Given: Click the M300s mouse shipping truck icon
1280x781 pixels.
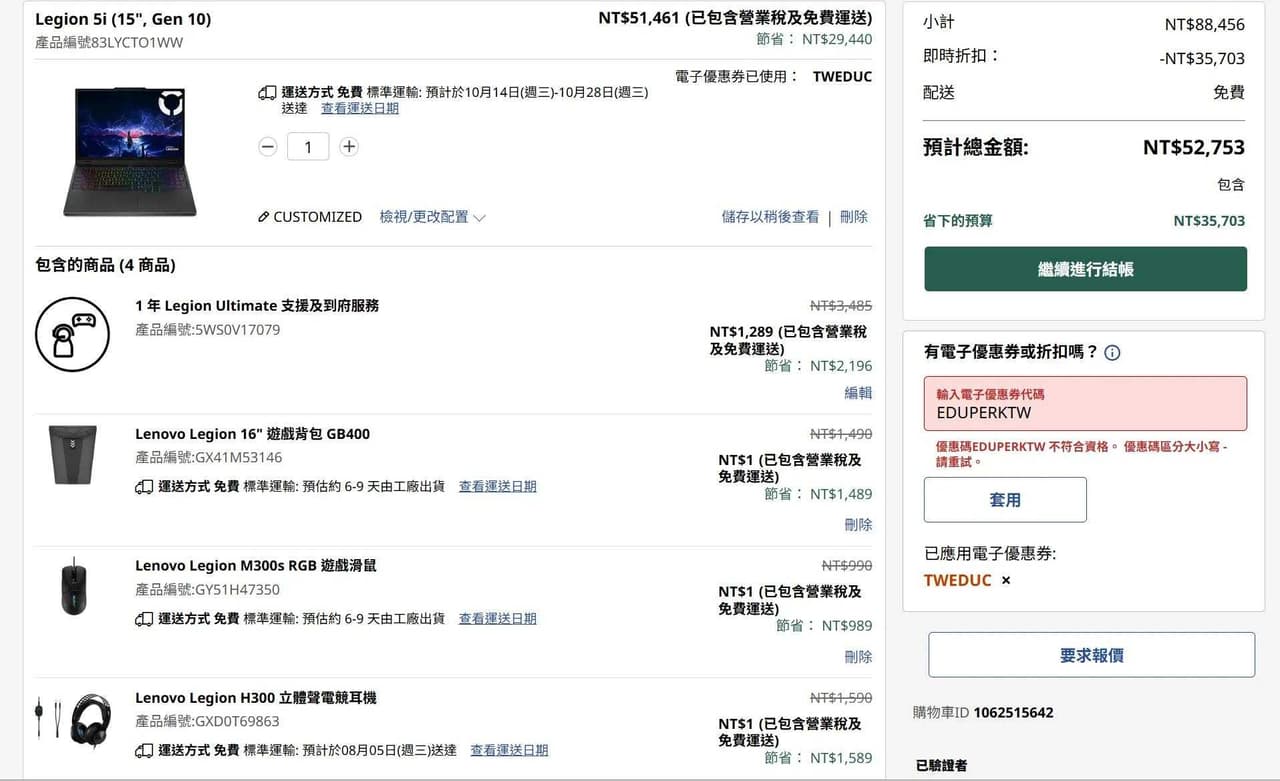Looking at the screenshot, I should (x=144, y=619).
